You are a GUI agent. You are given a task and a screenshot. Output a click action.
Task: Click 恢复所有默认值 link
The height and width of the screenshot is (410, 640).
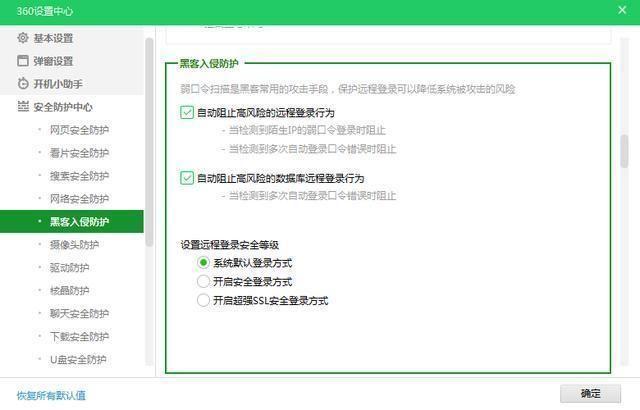51,395
